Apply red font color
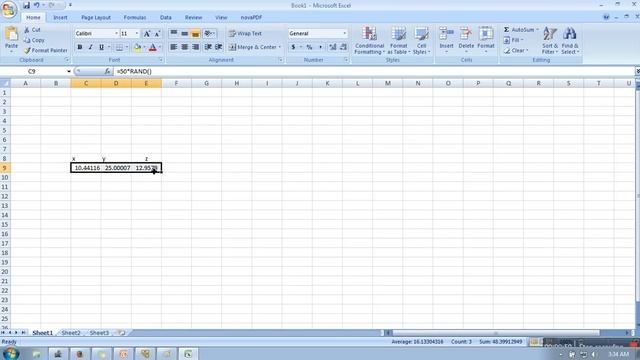This screenshot has height=360, width=640. tap(153, 47)
